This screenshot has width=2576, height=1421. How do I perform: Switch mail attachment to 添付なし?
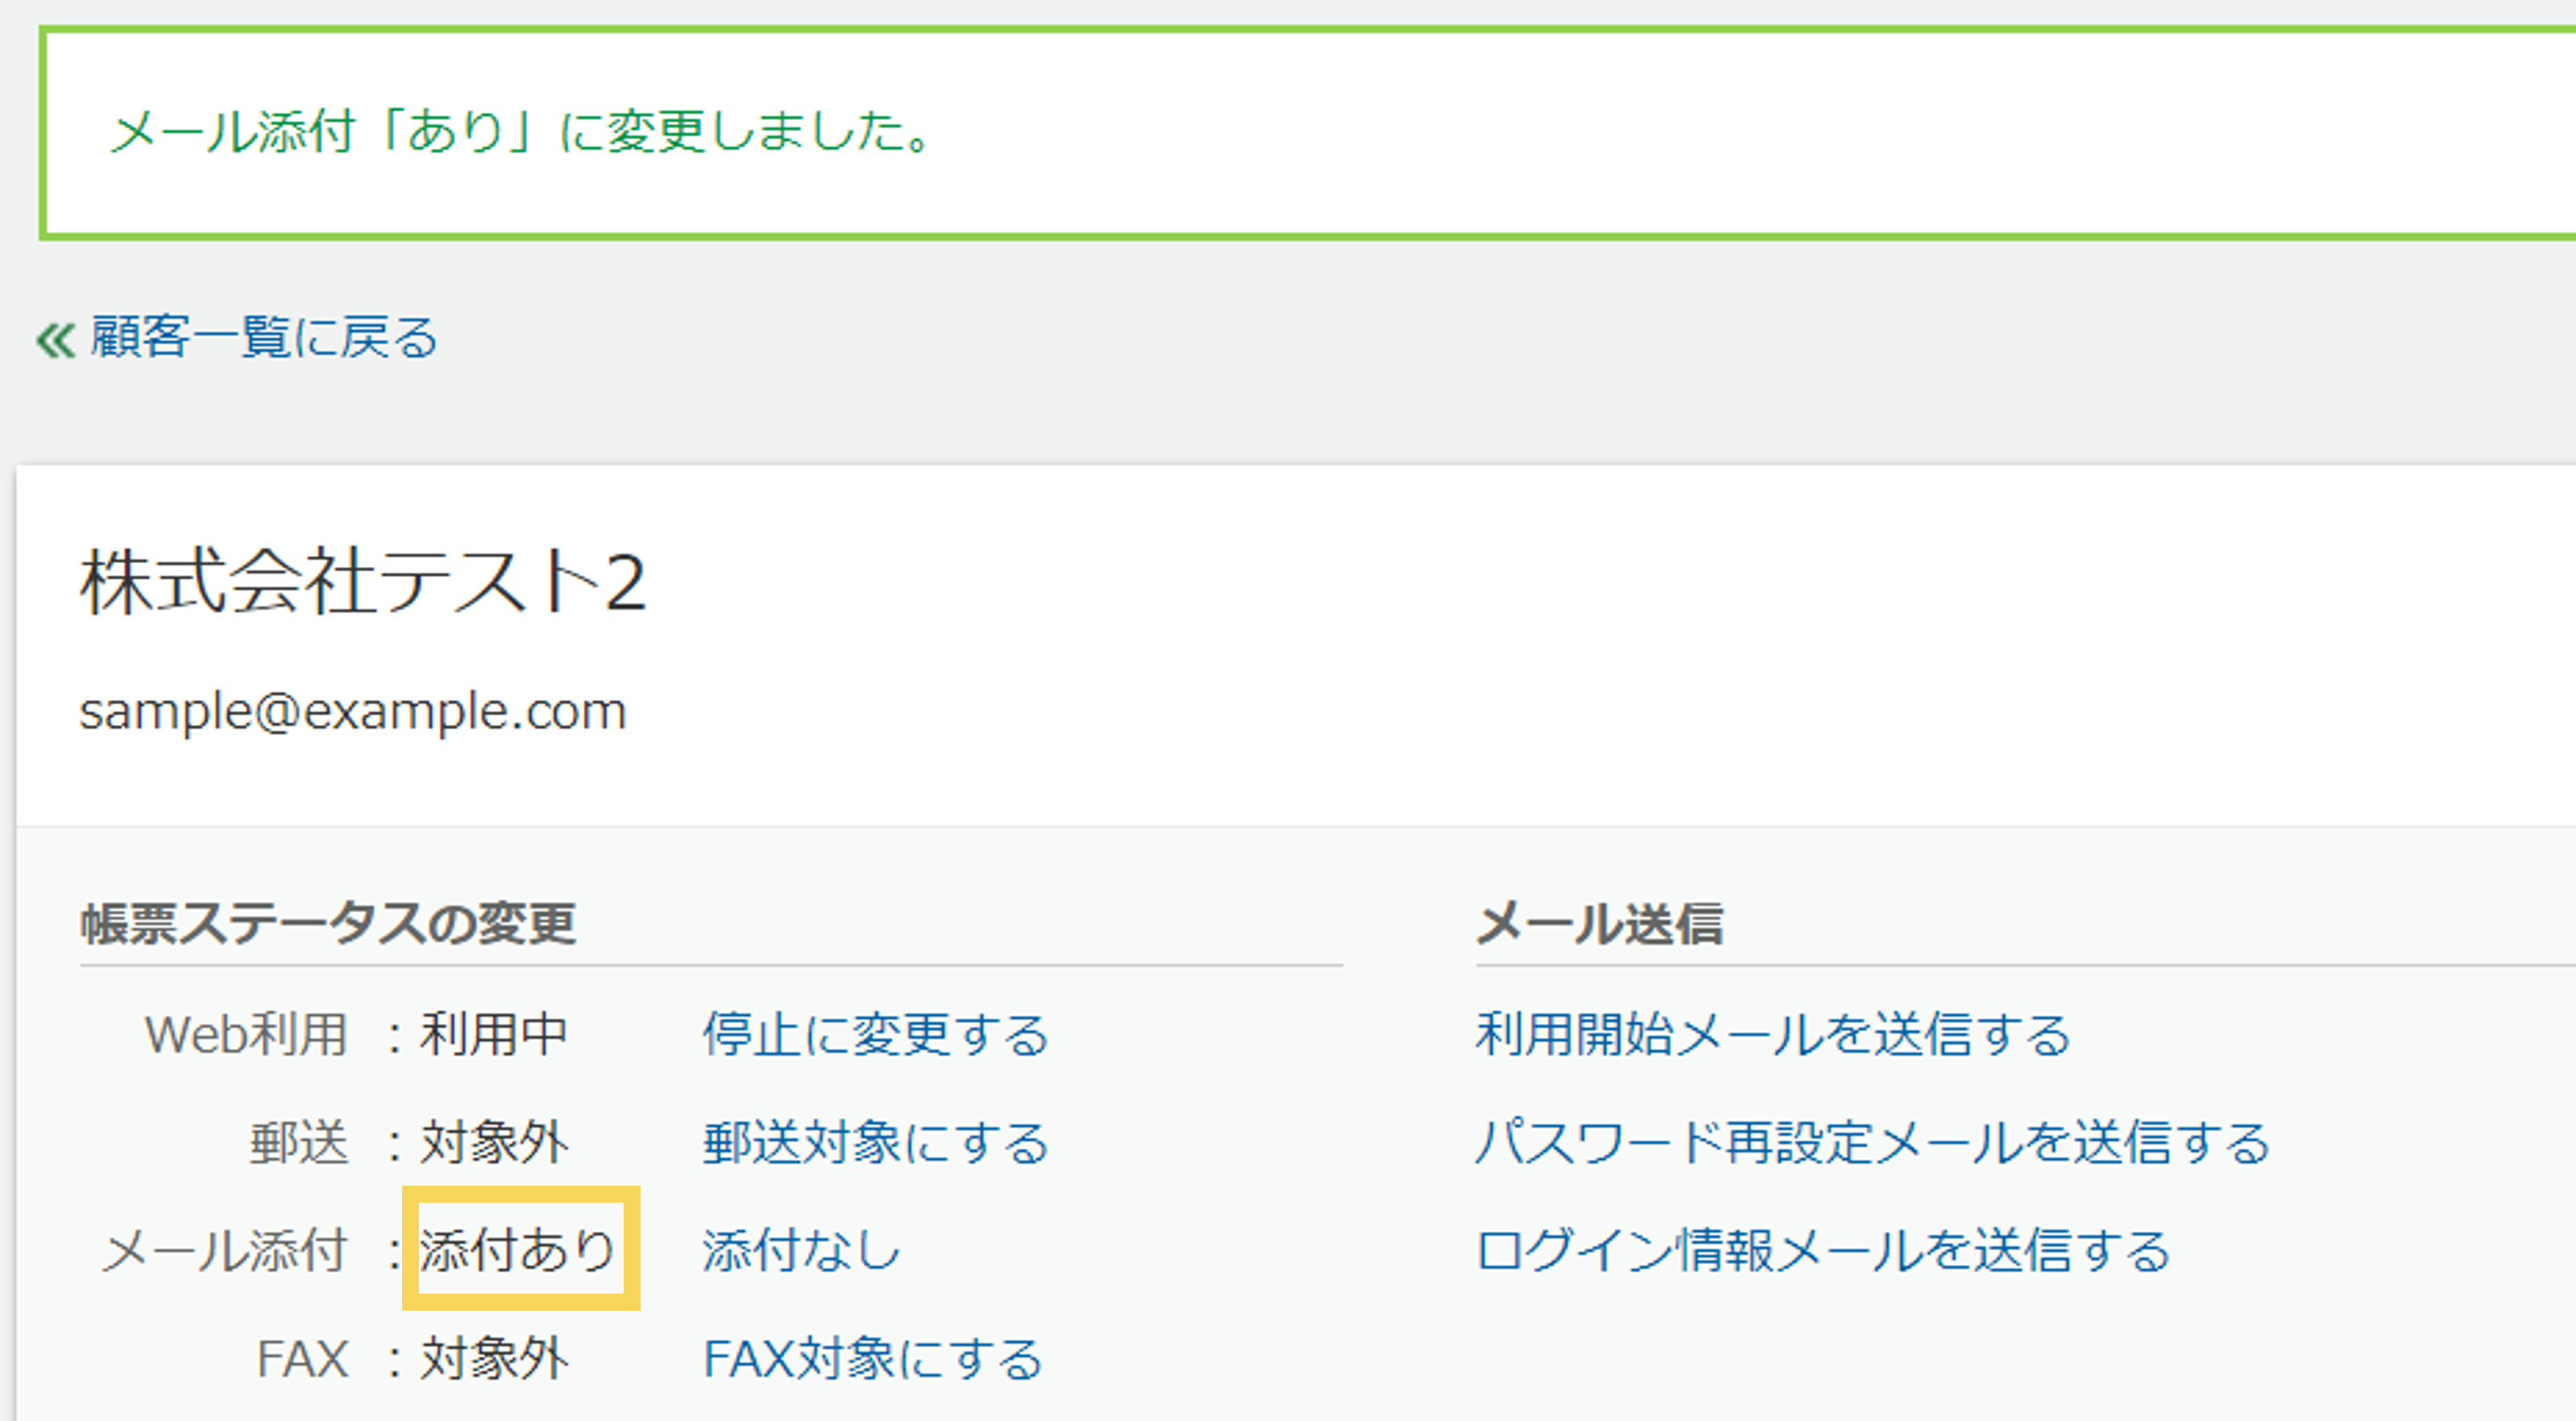801,1250
